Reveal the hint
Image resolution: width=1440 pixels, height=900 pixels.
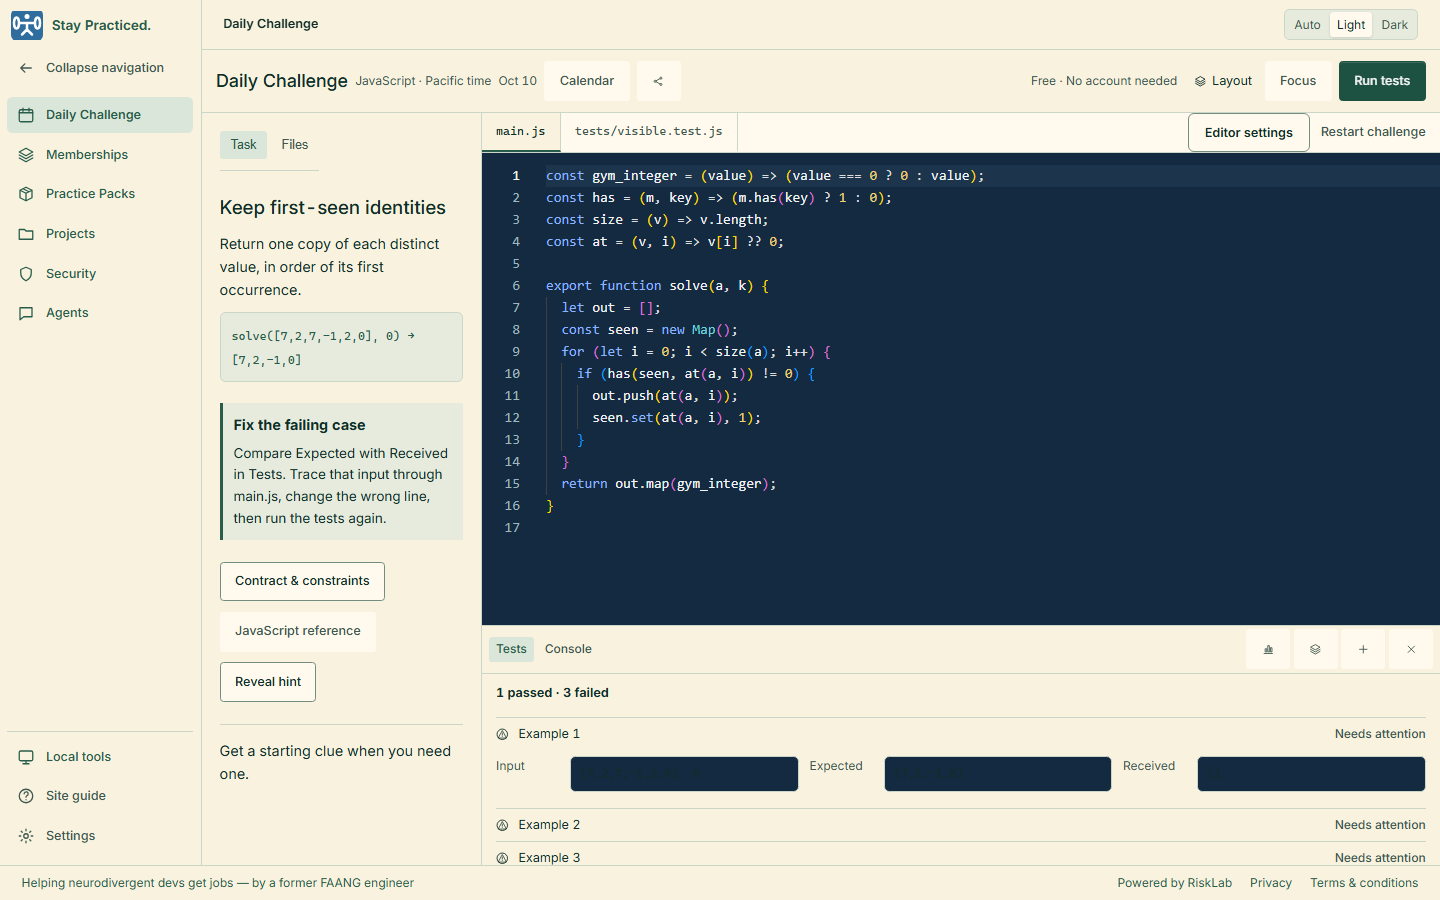[x=268, y=682]
